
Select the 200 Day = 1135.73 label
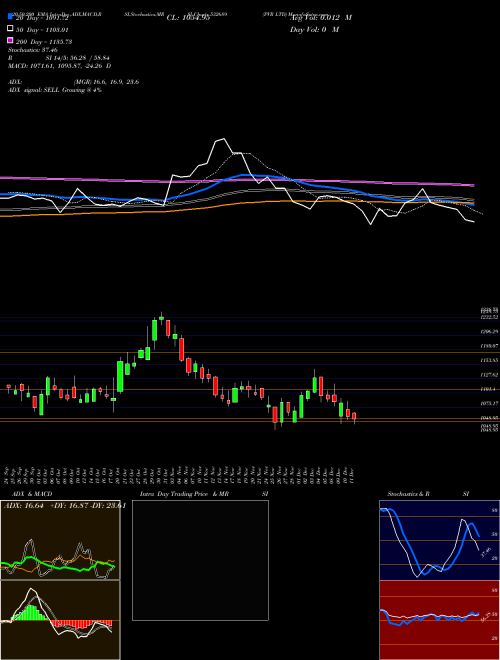pyautogui.click(x=44, y=42)
